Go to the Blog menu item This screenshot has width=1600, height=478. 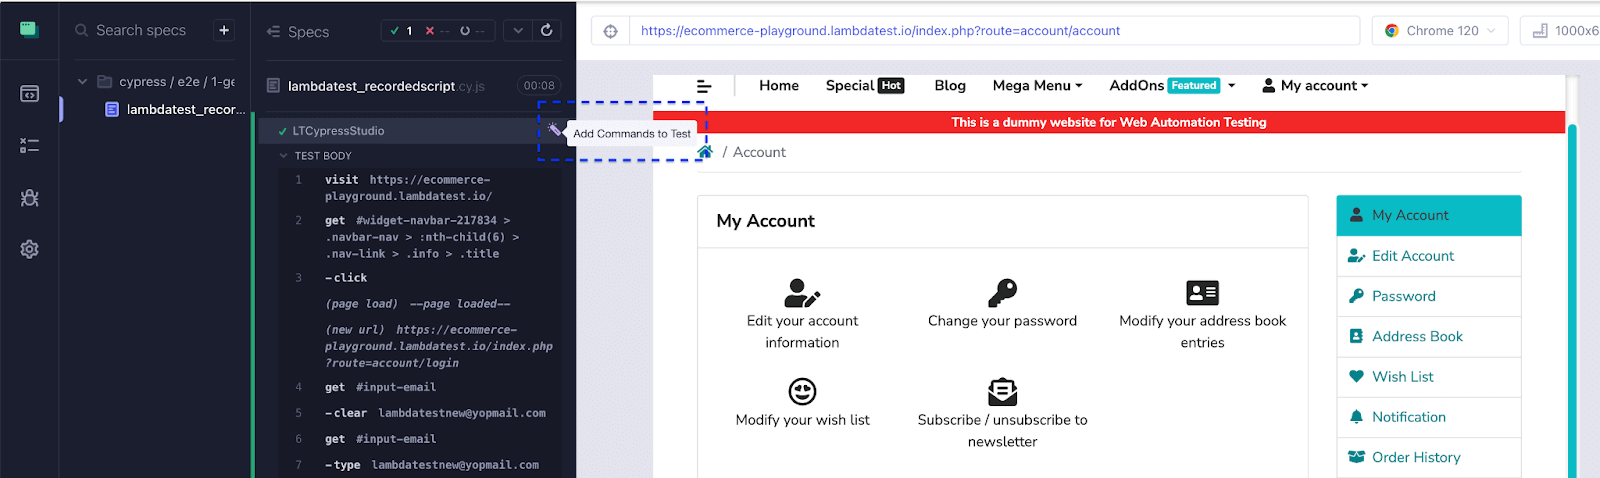950,86
